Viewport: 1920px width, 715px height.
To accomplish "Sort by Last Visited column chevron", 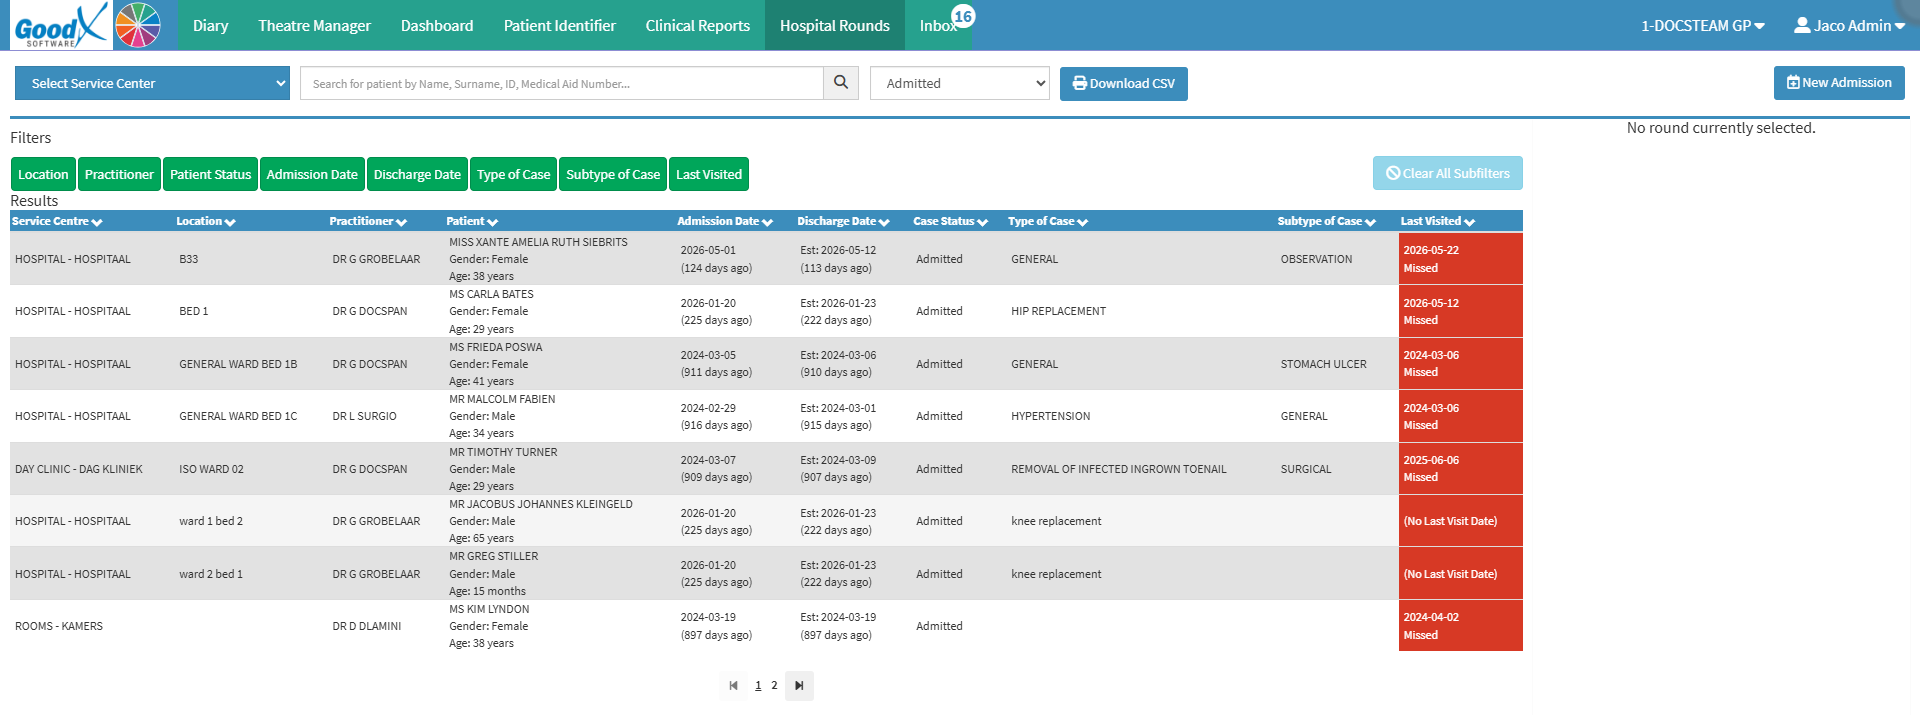I will point(1469,222).
